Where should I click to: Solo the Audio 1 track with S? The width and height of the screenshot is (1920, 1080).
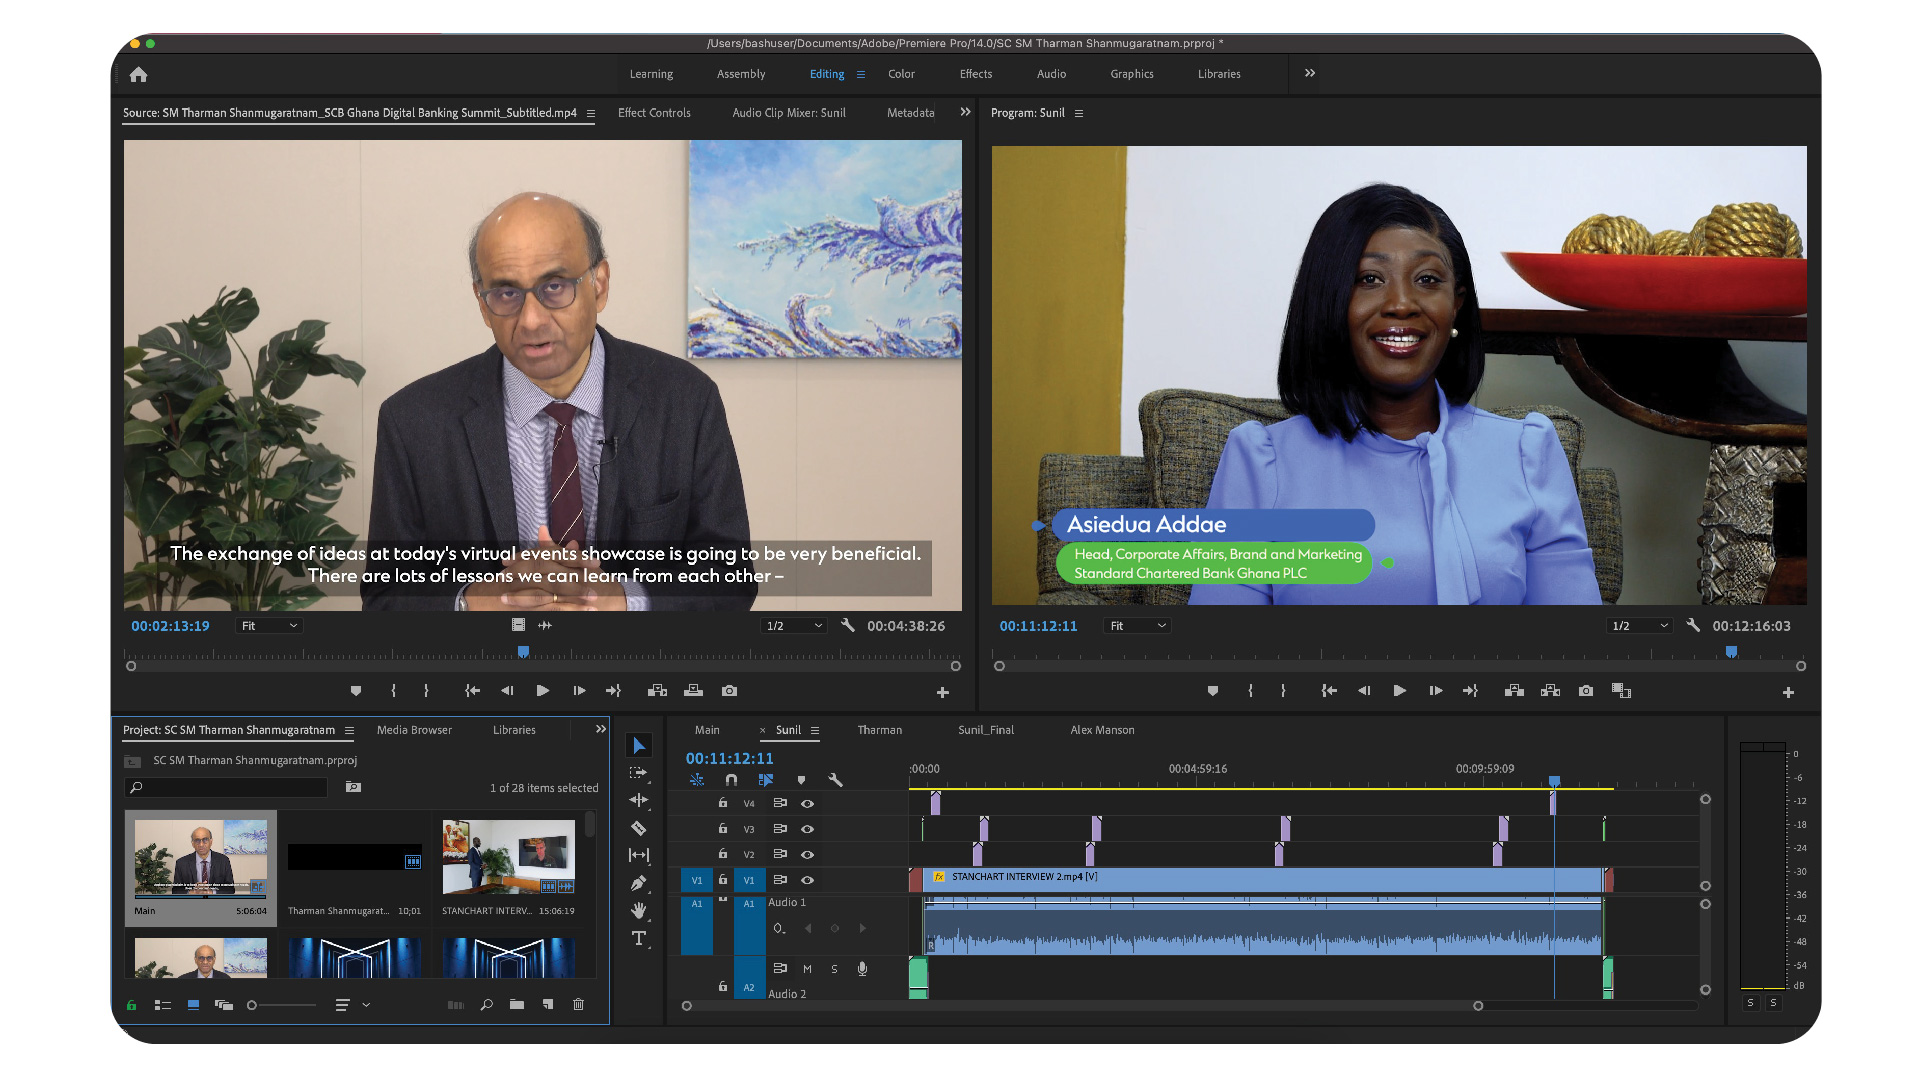(834, 969)
